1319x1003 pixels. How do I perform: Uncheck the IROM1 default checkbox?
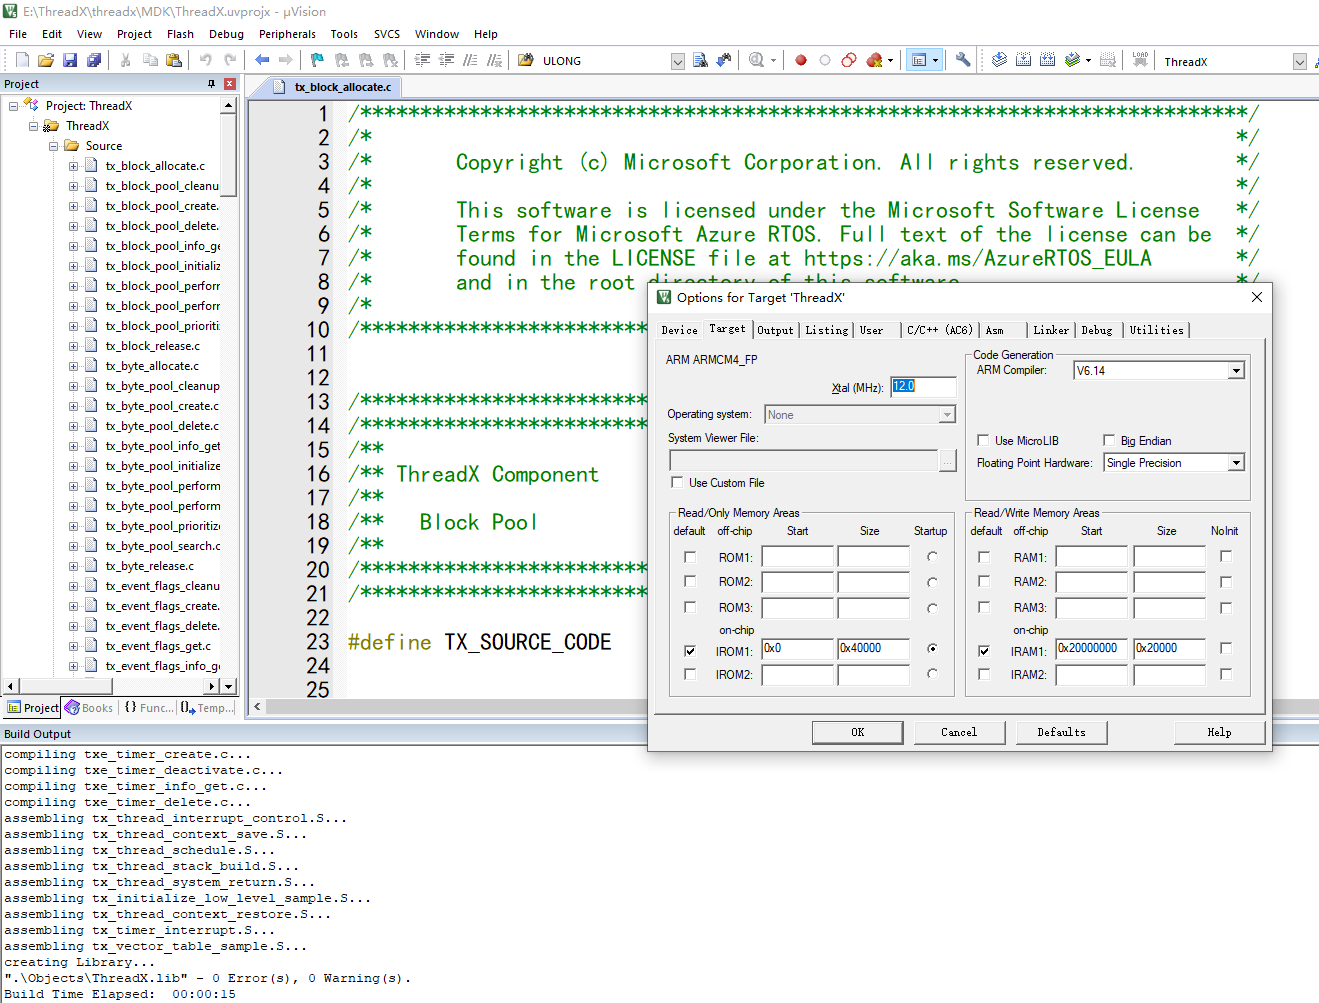(690, 651)
